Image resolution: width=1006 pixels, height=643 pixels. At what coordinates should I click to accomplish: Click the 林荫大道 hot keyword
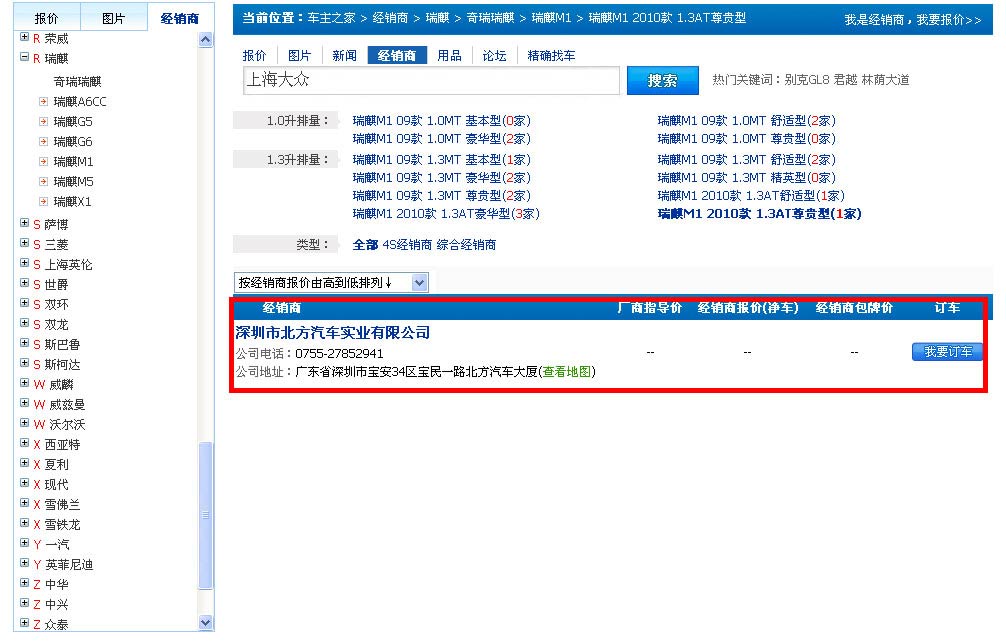(x=885, y=80)
